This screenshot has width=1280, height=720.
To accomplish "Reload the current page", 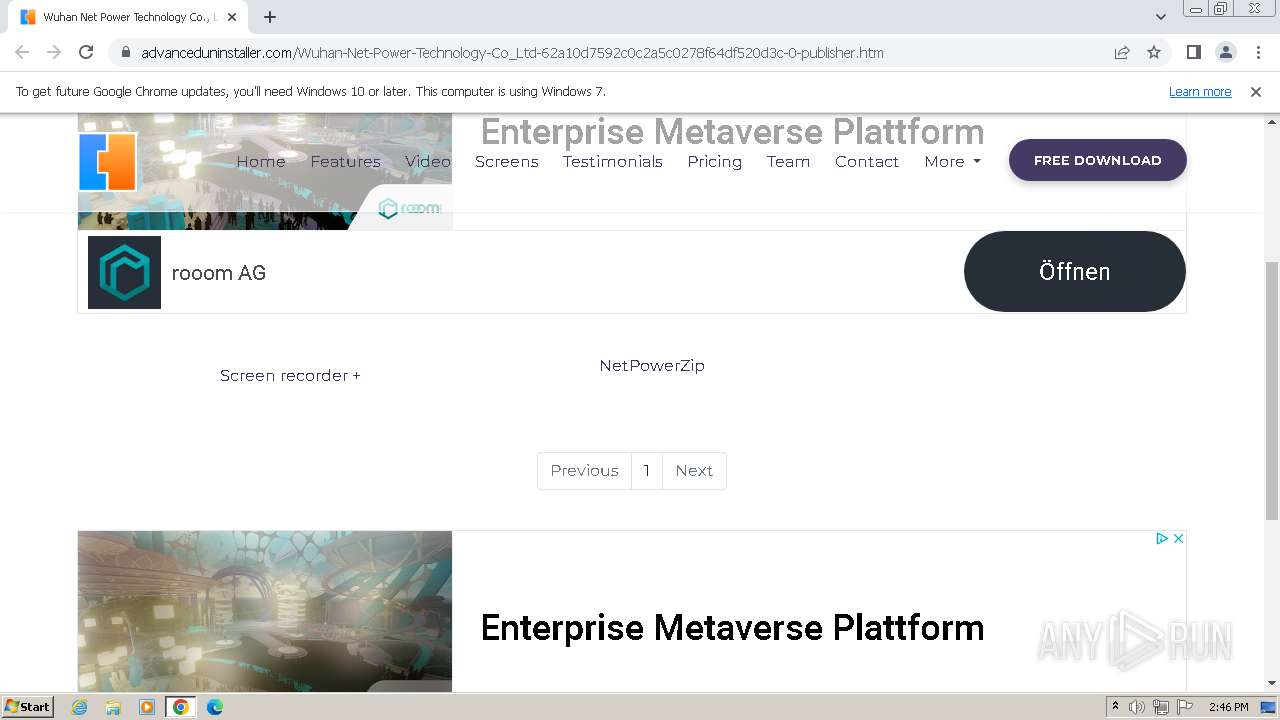I will 86,52.
